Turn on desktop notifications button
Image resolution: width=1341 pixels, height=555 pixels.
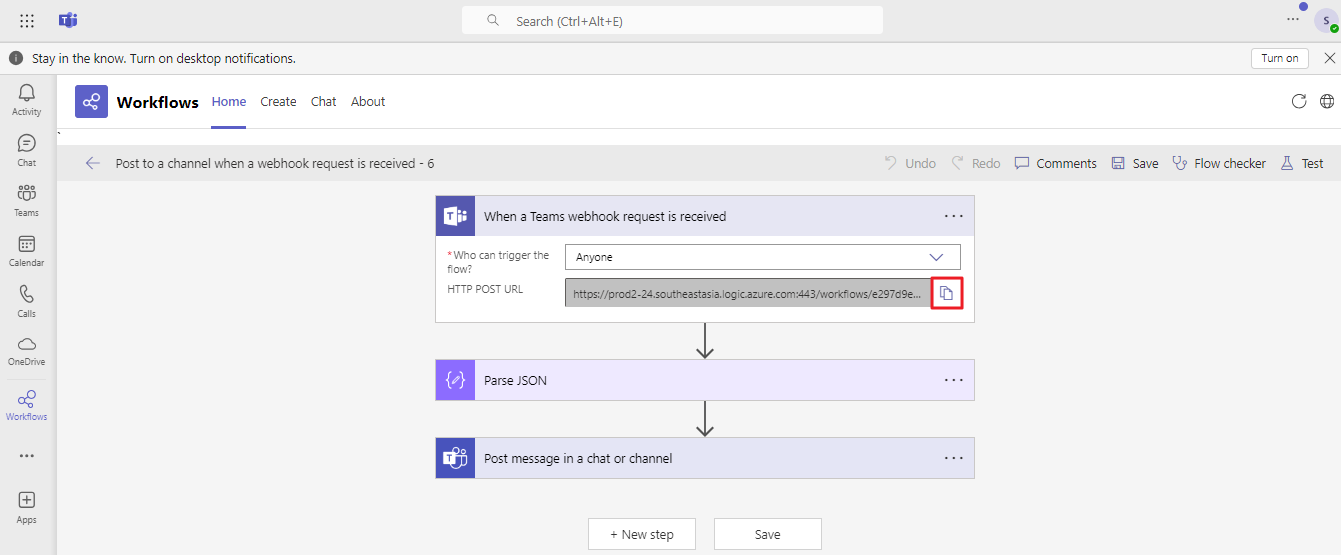tap(1280, 58)
